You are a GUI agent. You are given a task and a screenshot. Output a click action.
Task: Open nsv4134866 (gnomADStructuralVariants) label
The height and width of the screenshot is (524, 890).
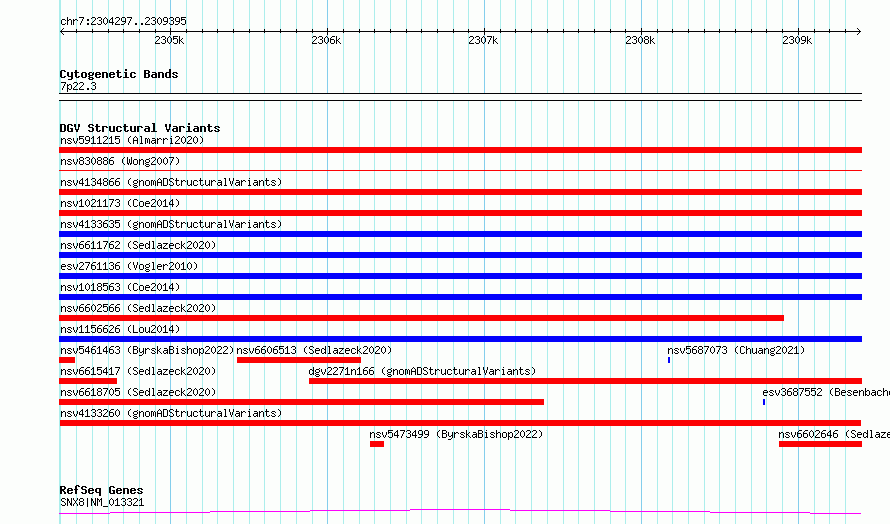[x=171, y=182]
